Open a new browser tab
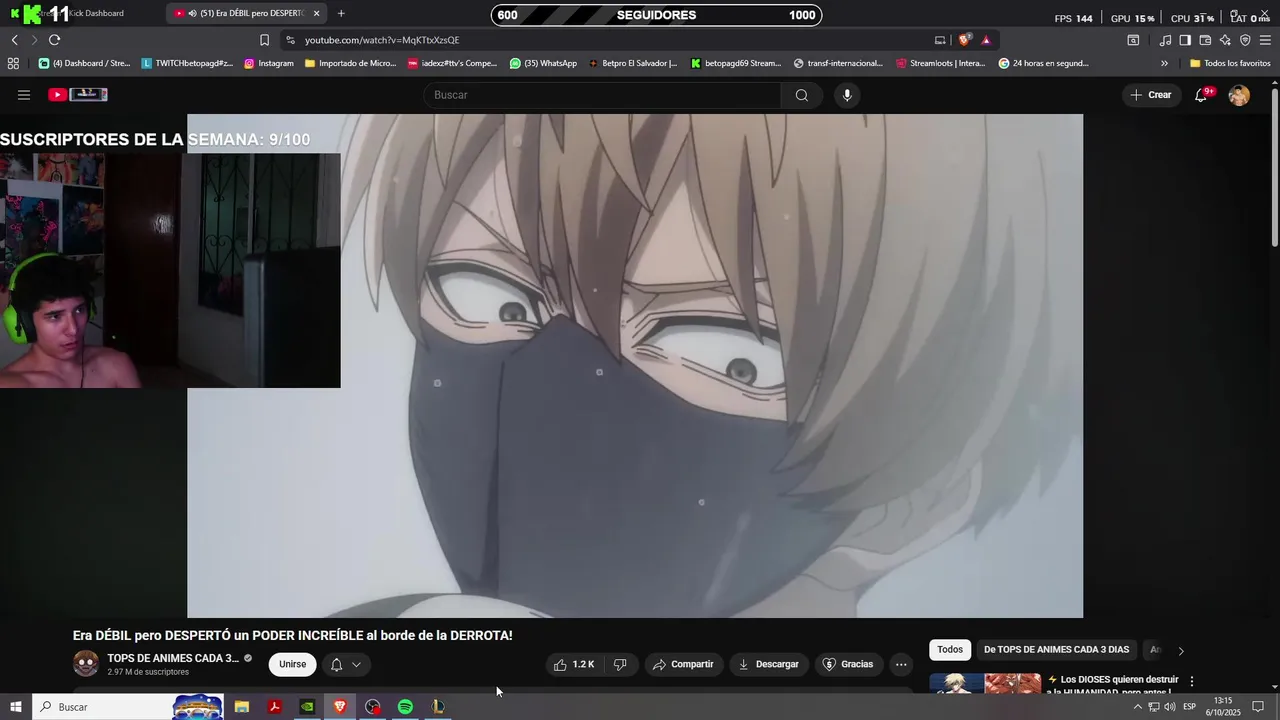The width and height of the screenshot is (1280, 720). point(341,14)
